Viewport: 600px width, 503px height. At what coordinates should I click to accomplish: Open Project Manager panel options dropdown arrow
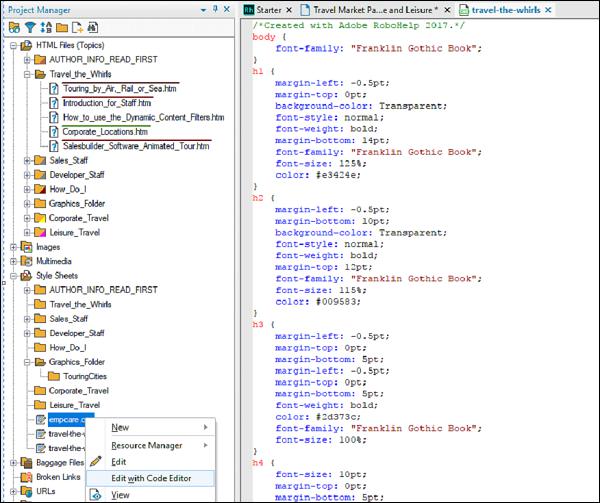tap(203, 9)
